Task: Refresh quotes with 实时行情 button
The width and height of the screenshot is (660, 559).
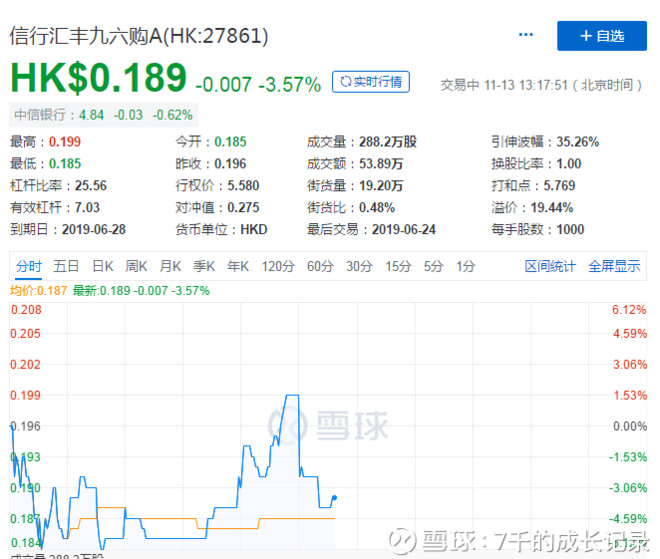Action: pos(370,82)
